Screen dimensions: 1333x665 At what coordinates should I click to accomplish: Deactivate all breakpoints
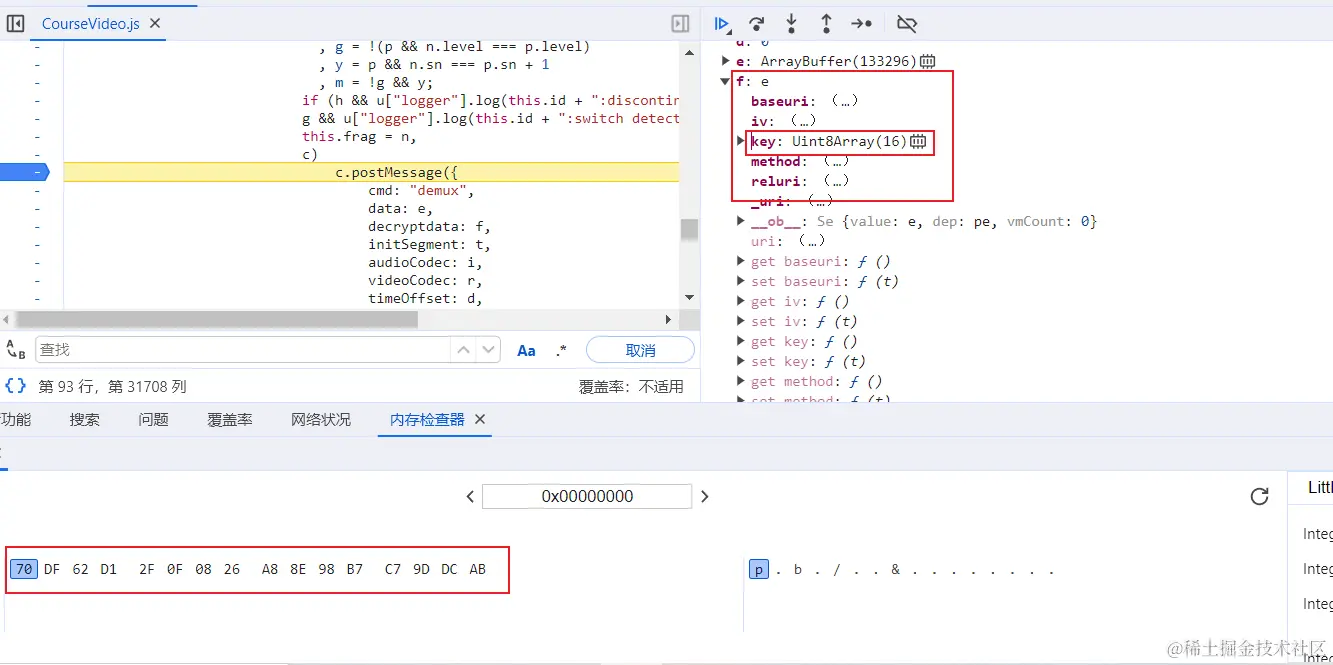(x=907, y=23)
